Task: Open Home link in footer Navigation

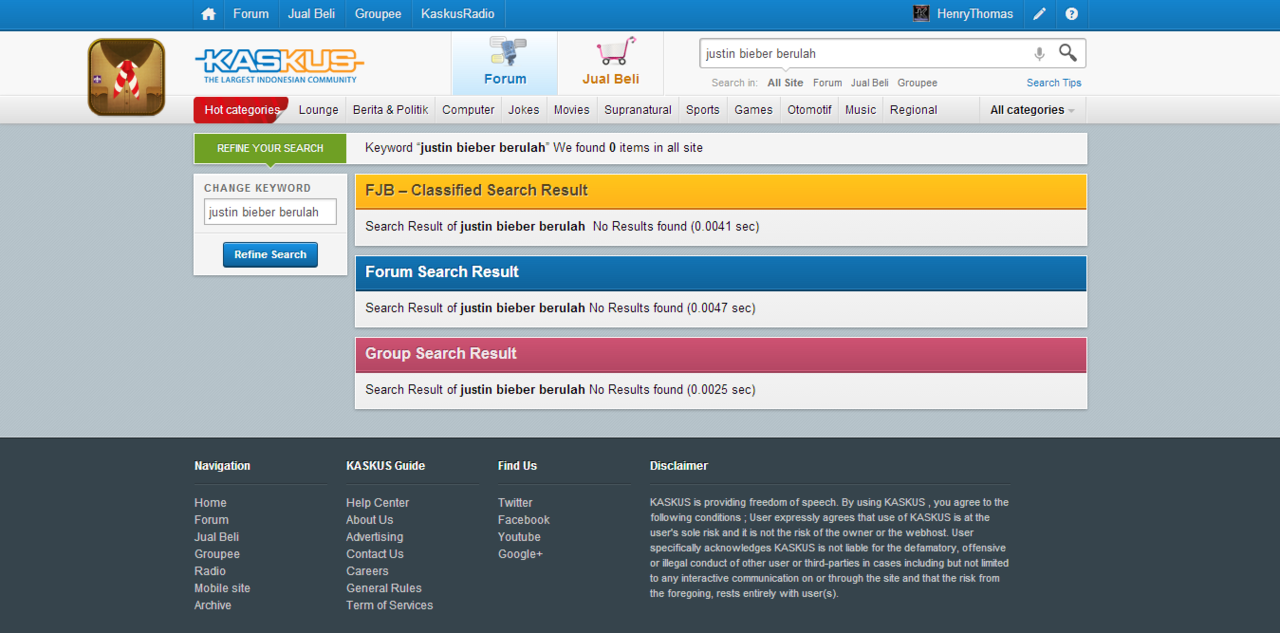Action: (210, 503)
